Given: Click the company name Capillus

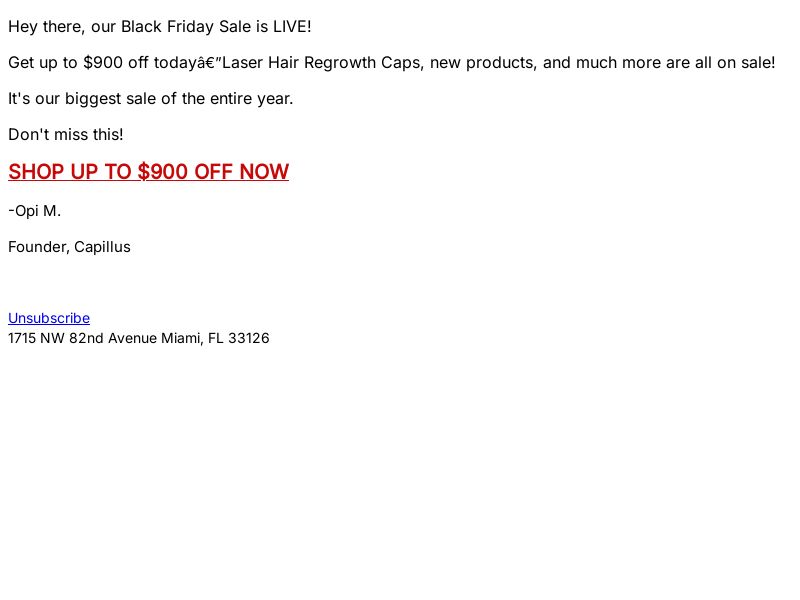Looking at the screenshot, I should click(103, 247).
